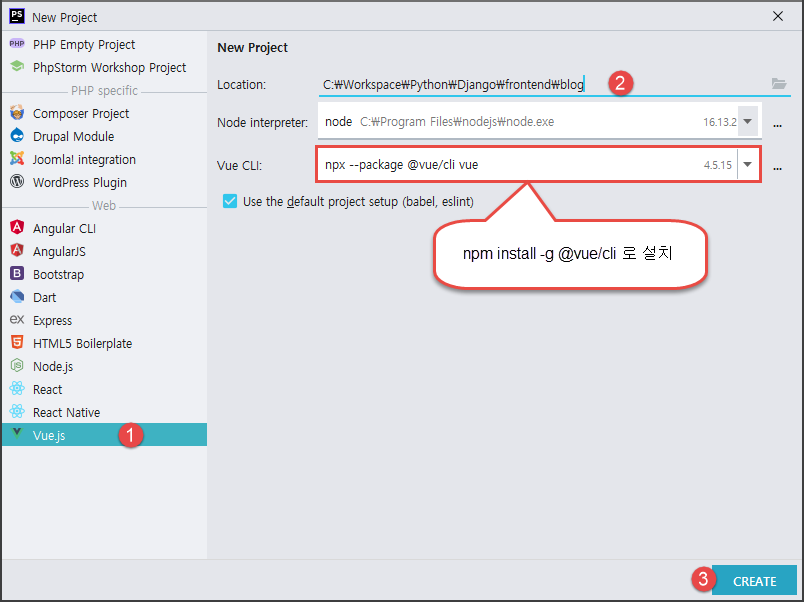Click the PHP Empty Project icon
The height and width of the screenshot is (602, 804).
[x=17, y=44]
